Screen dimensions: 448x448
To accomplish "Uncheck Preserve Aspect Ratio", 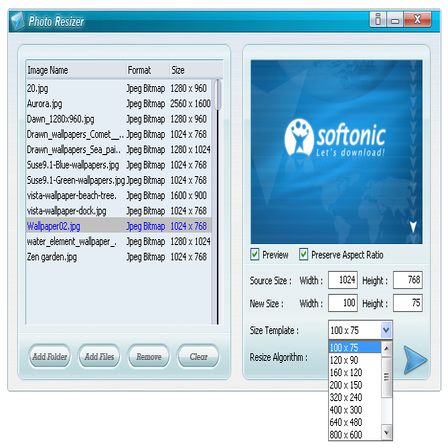I will [x=303, y=255].
